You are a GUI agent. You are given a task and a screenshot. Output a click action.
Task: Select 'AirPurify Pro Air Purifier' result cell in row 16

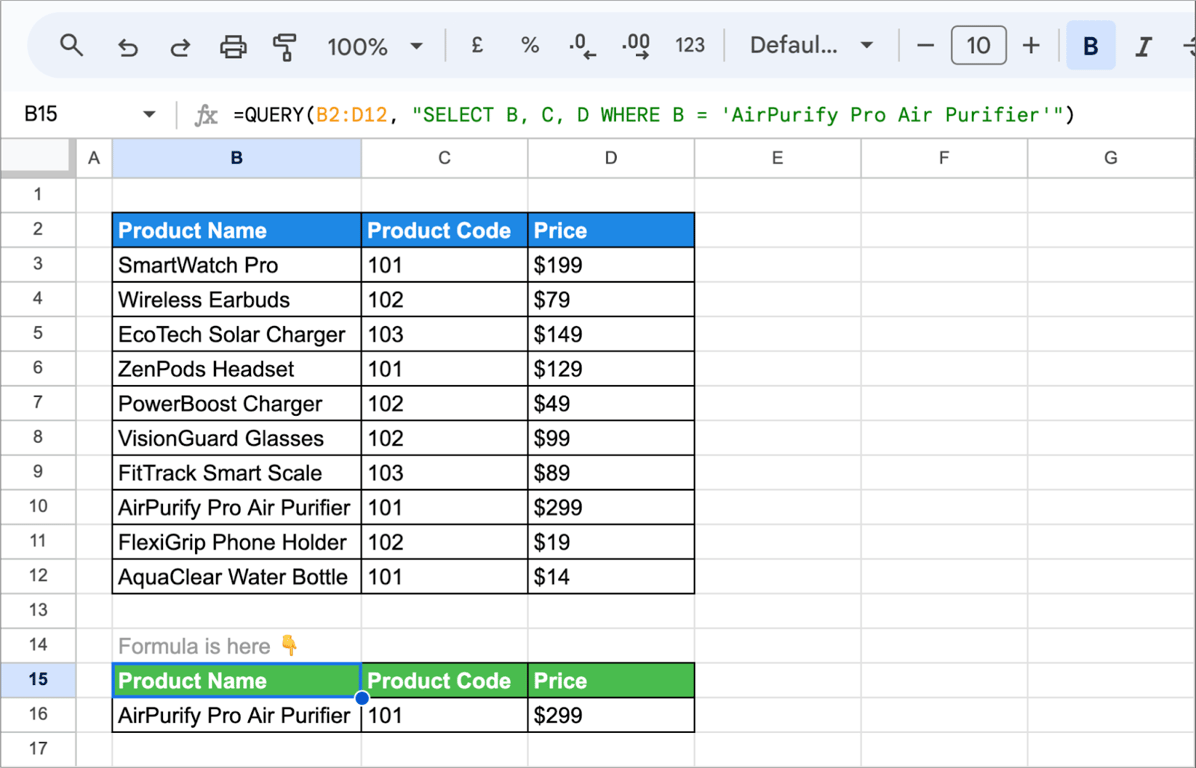[236, 715]
